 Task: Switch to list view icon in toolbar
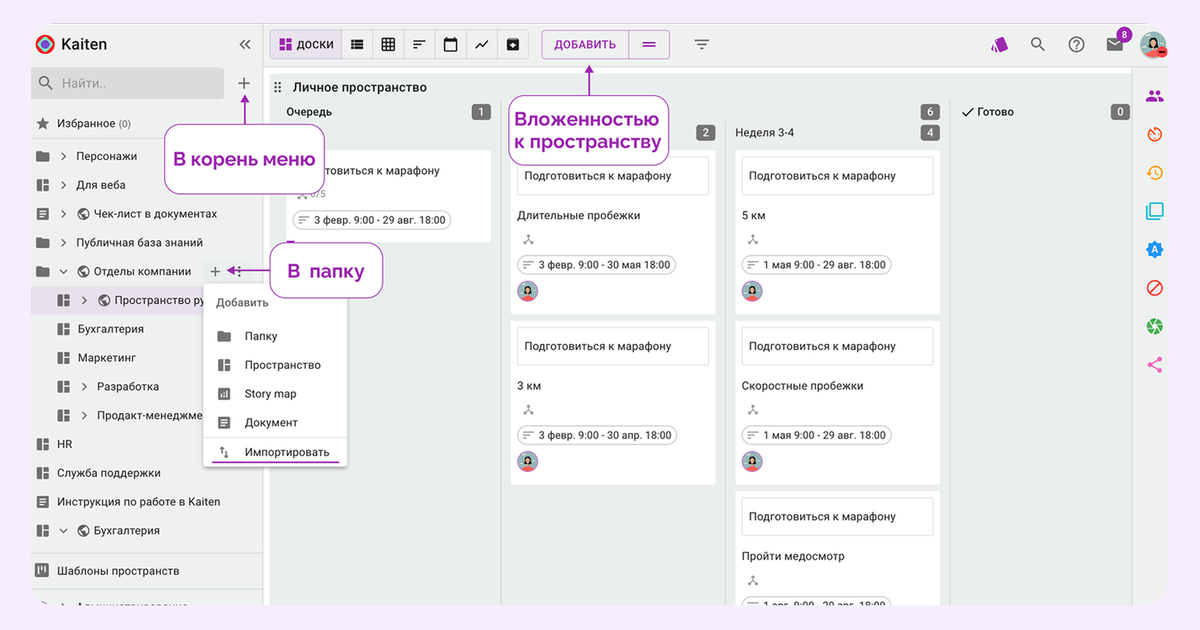coord(357,44)
